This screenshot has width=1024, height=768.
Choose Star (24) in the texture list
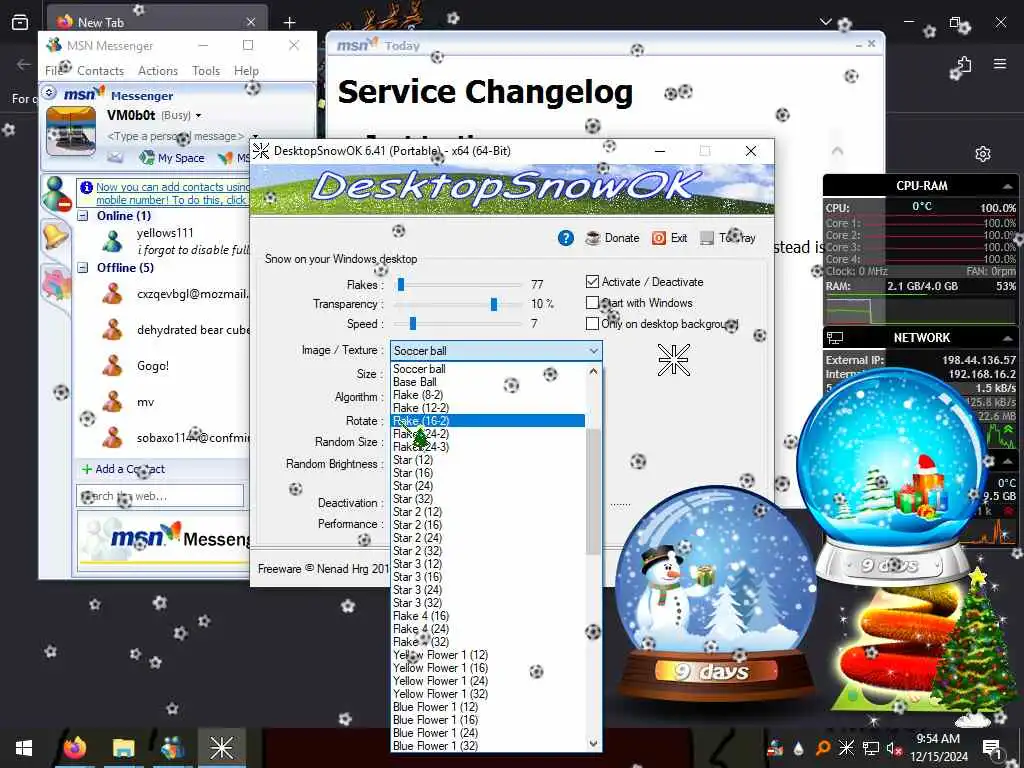(488, 486)
